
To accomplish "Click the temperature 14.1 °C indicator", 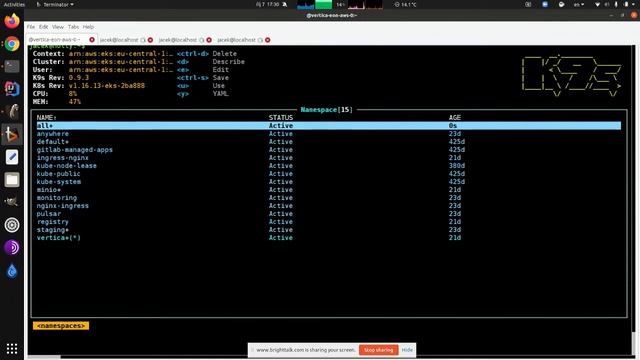I will 405,4.
